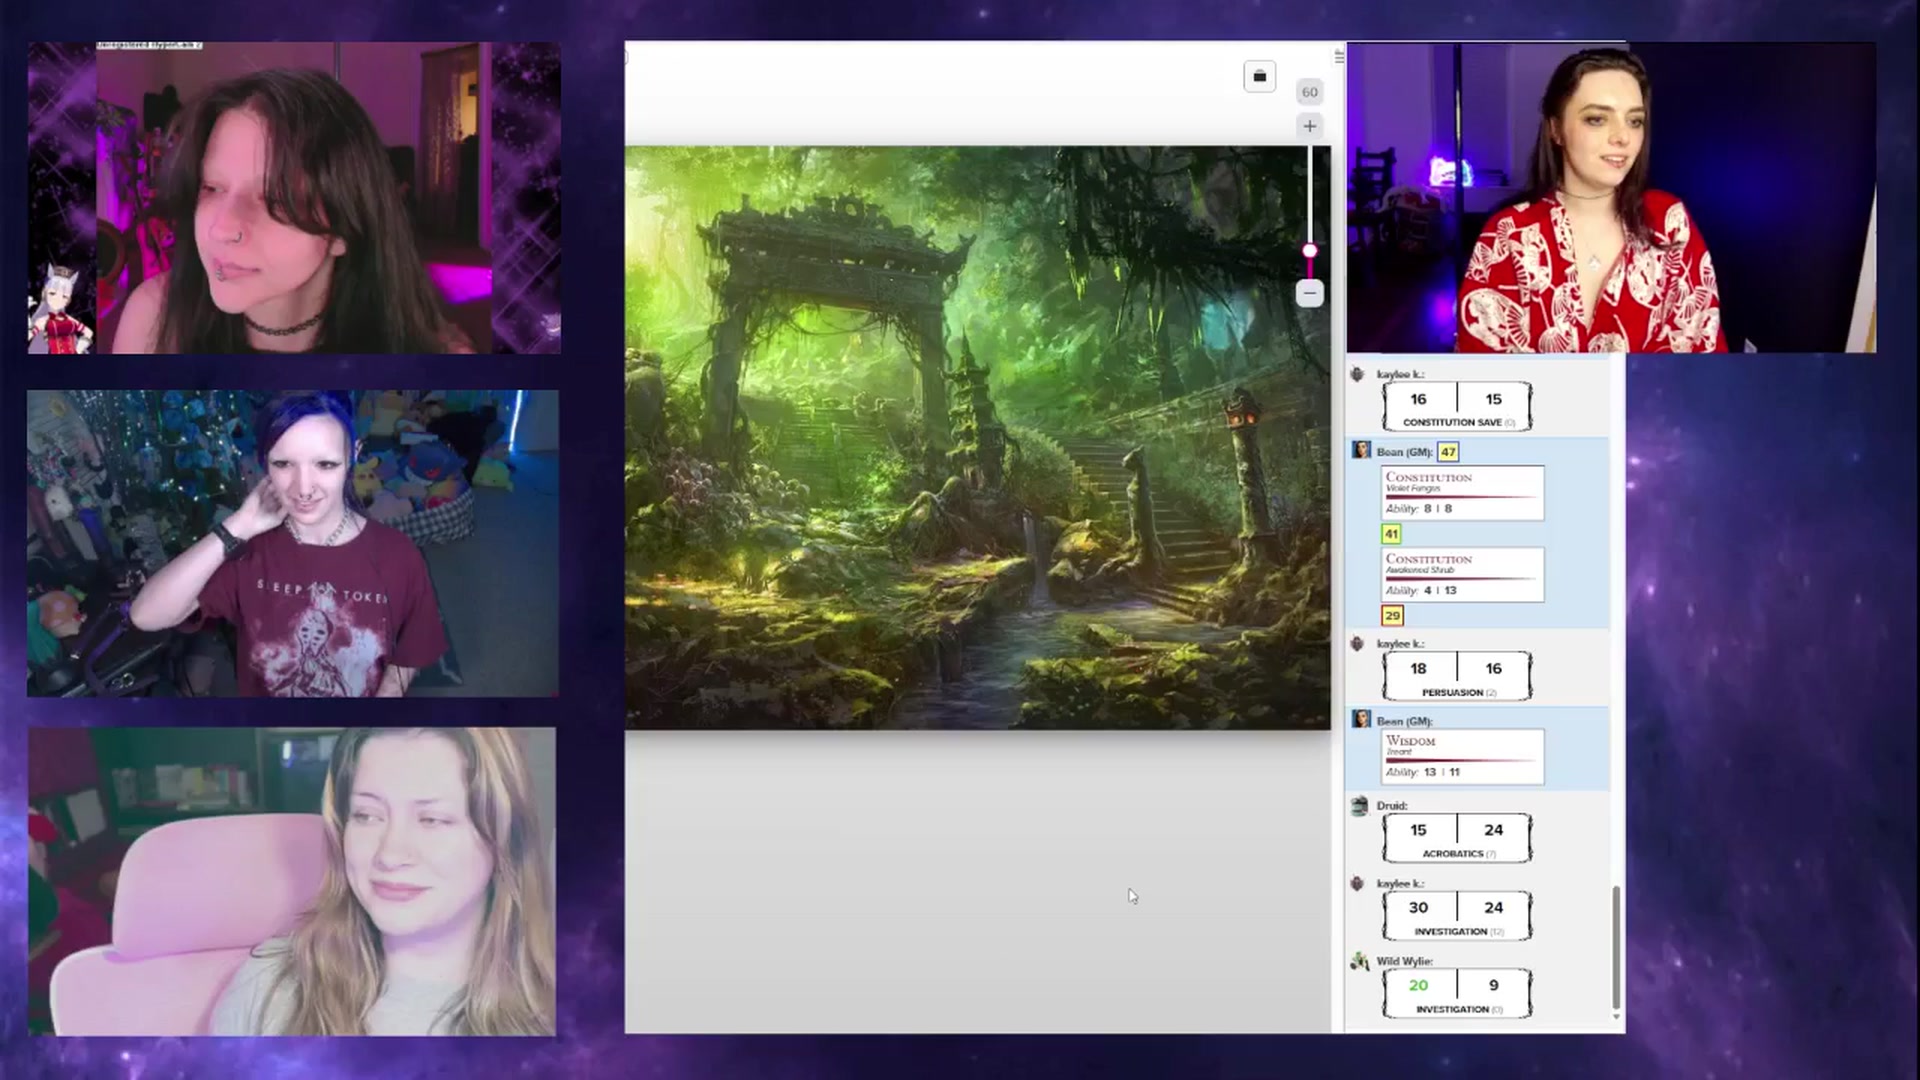Click the Wild Wylie avatar icon

[x=1359, y=961]
